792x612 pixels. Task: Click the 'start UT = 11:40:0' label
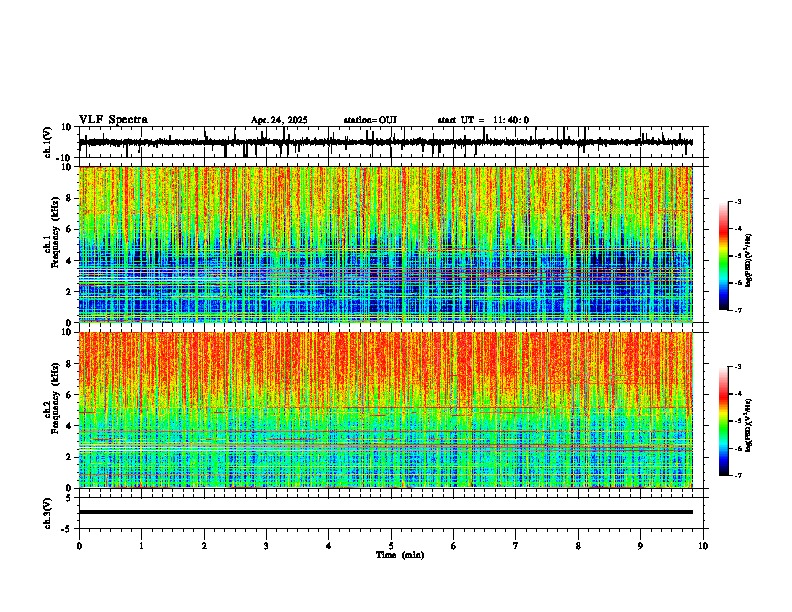pyautogui.click(x=483, y=120)
